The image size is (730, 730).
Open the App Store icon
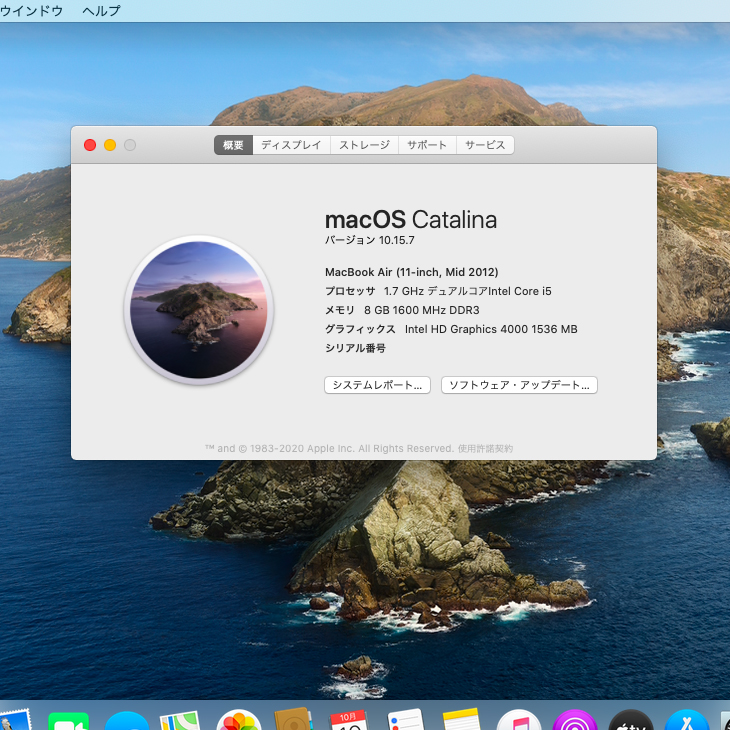click(x=687, y=722)
